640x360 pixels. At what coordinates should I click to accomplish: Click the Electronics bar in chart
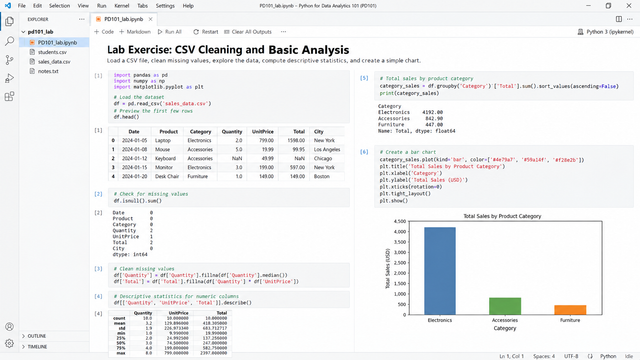(440, 271)
